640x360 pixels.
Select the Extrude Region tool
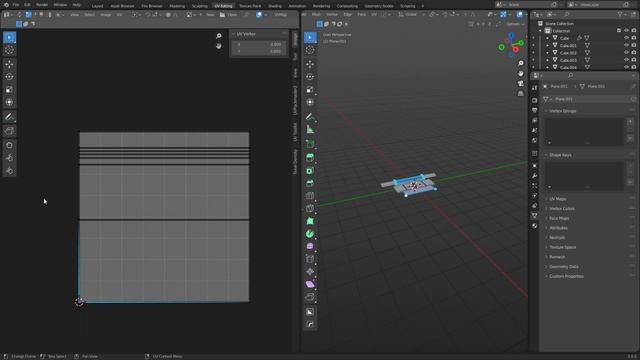pyautogui.click(x=310, y=157)
